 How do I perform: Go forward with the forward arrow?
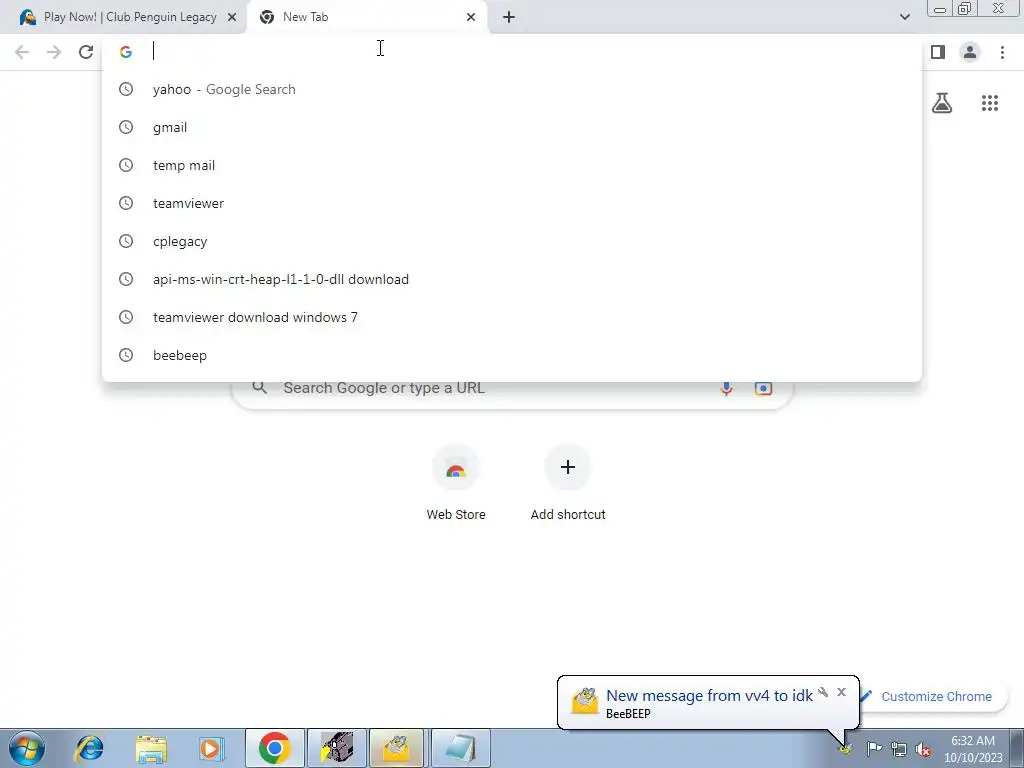click(x=54, y=52)
